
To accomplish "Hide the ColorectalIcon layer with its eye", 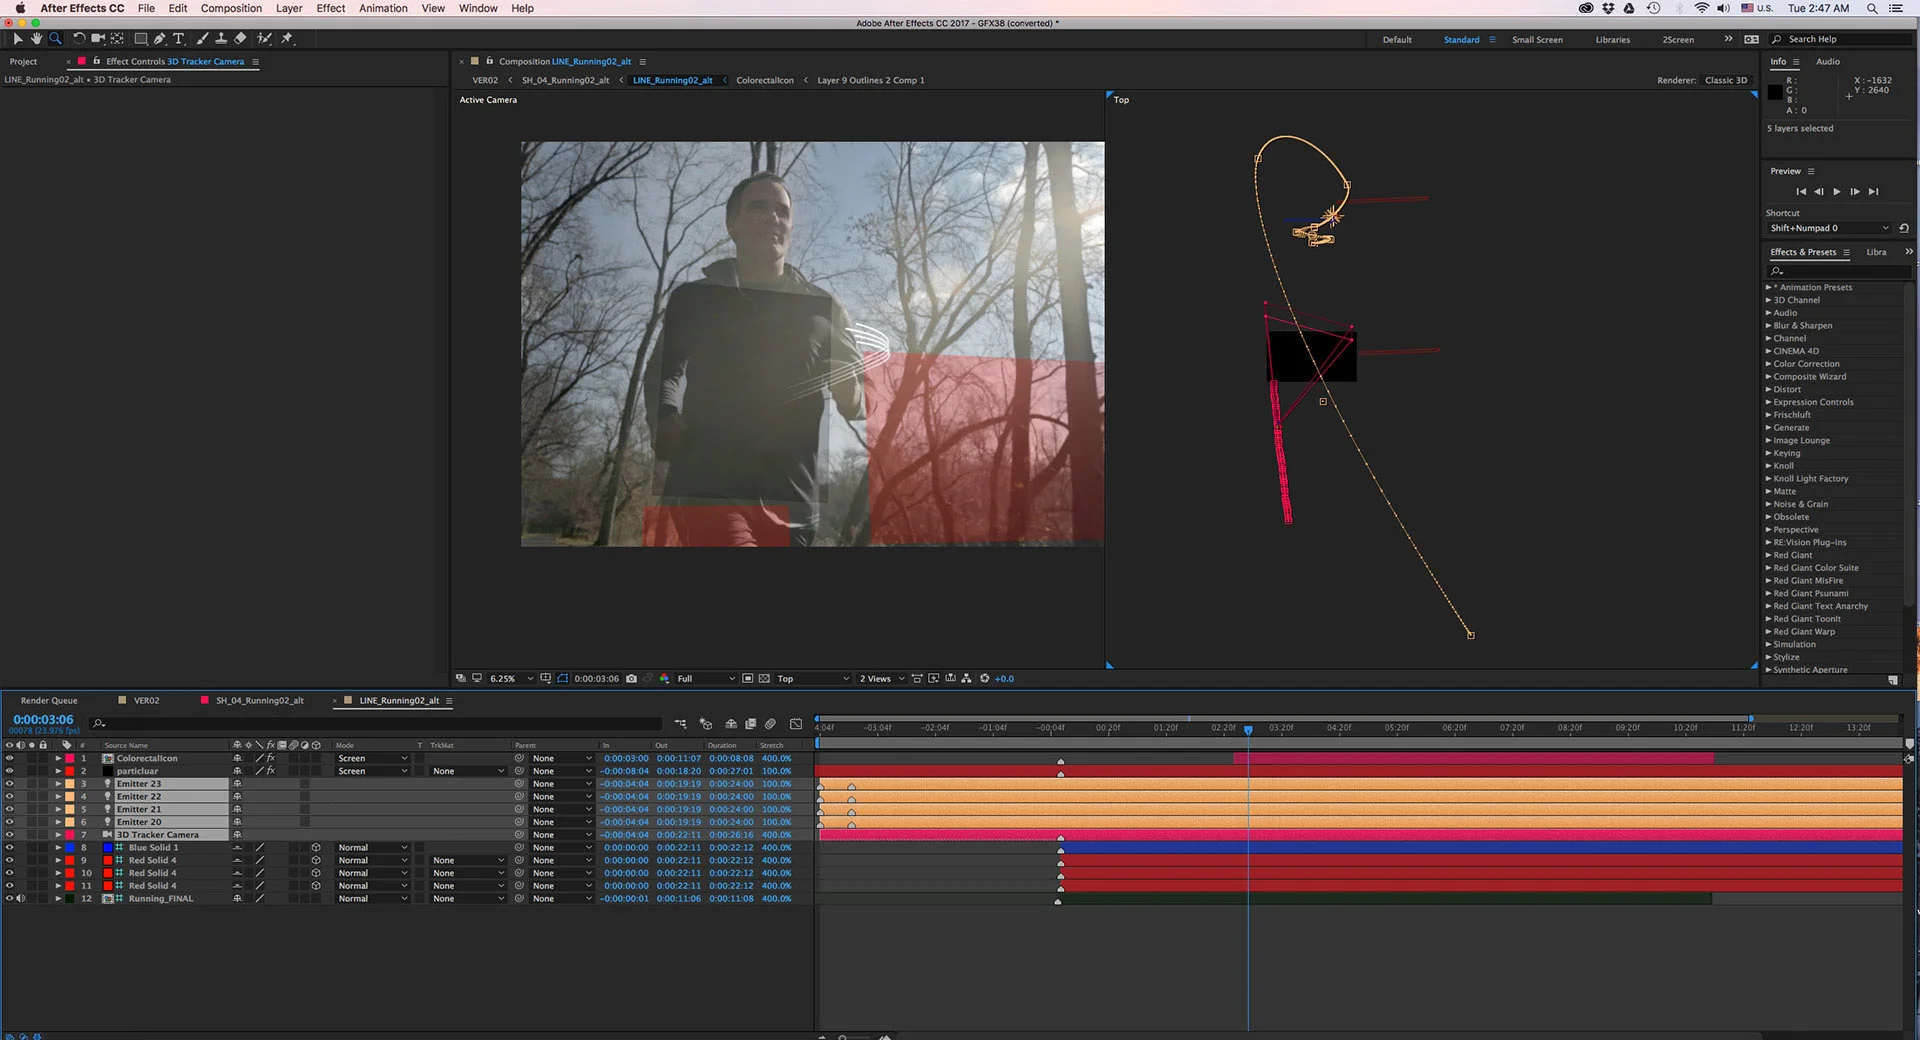I will point(9,759).
